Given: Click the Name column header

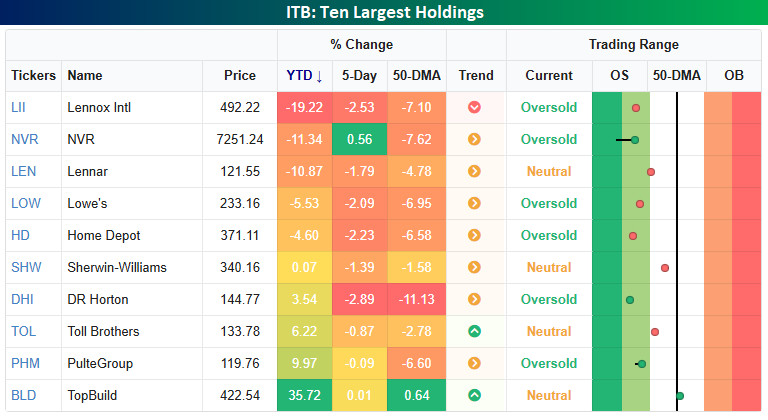Looking at the screenshot, I should click(85, 76).
